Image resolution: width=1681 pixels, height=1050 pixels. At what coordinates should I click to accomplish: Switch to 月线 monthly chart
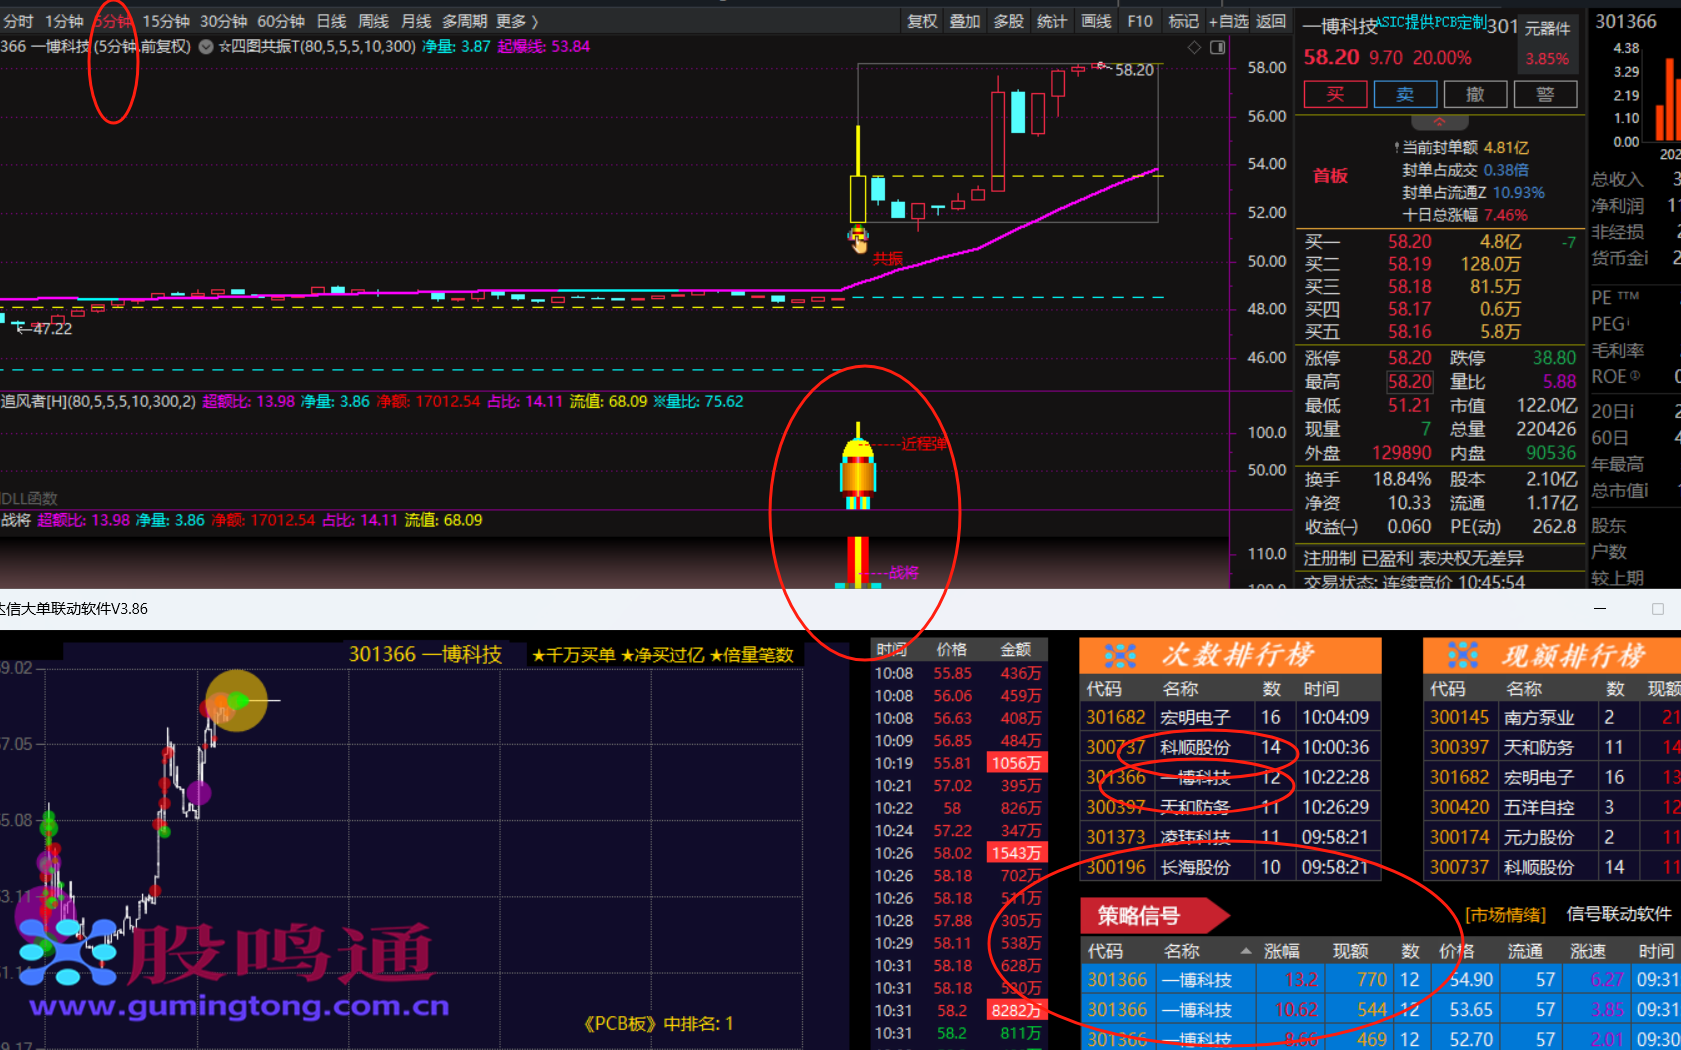coord(416,21)
